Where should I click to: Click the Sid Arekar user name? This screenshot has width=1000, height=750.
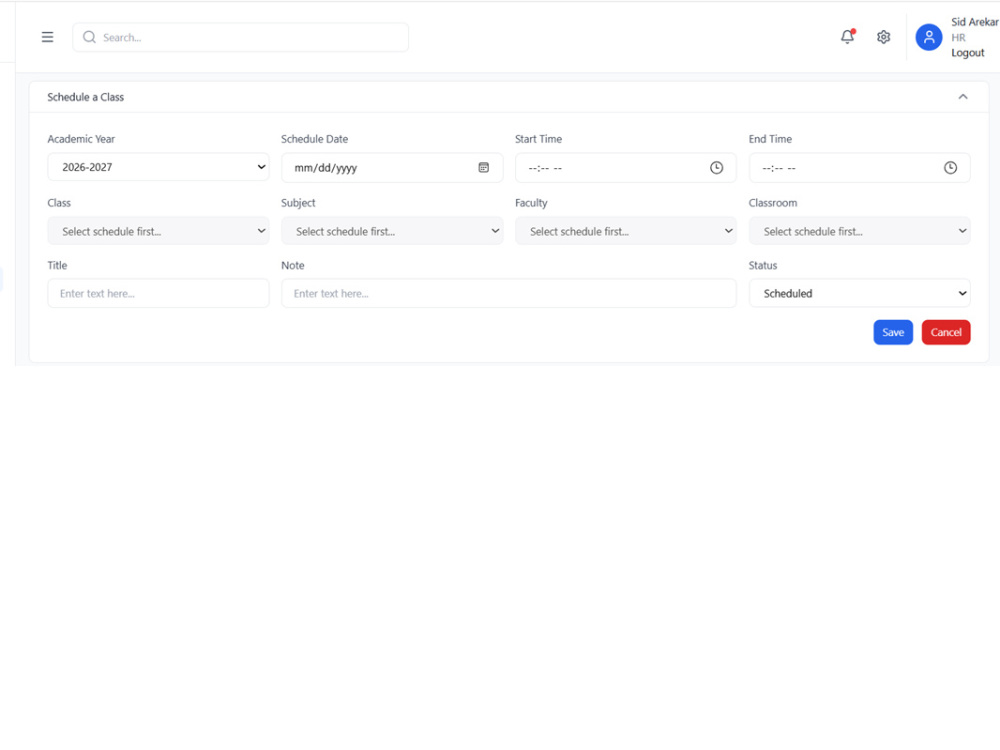tap(974, 22)
